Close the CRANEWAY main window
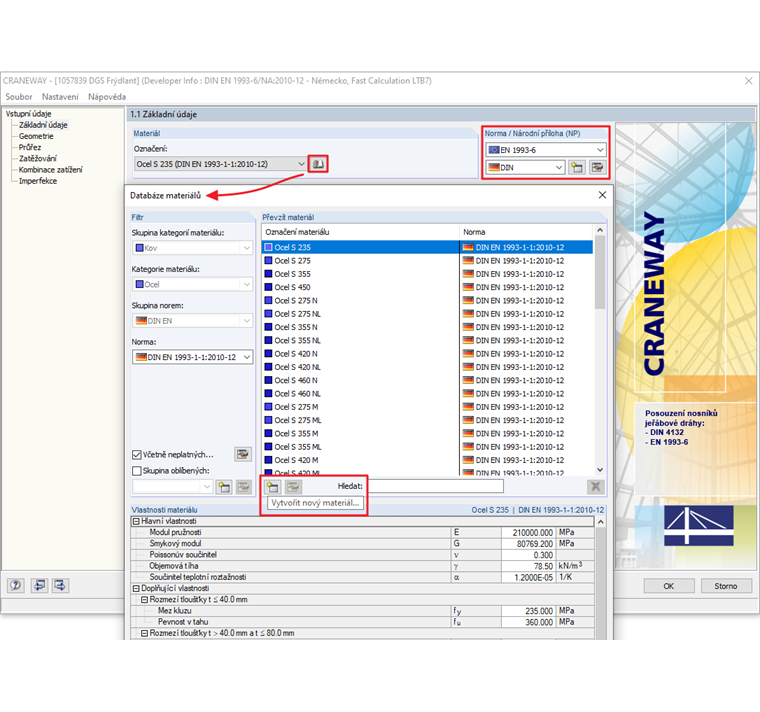 (x=748, y=81)
